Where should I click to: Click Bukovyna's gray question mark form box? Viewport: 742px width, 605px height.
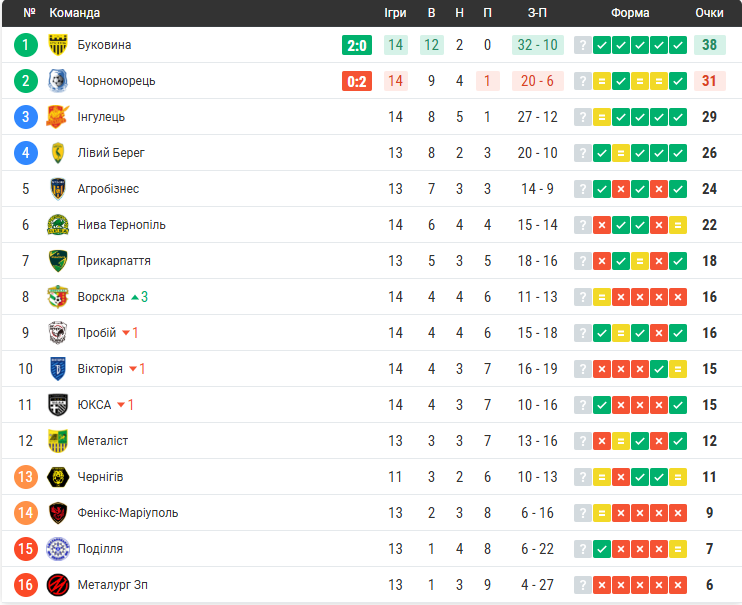pos(582,45)
